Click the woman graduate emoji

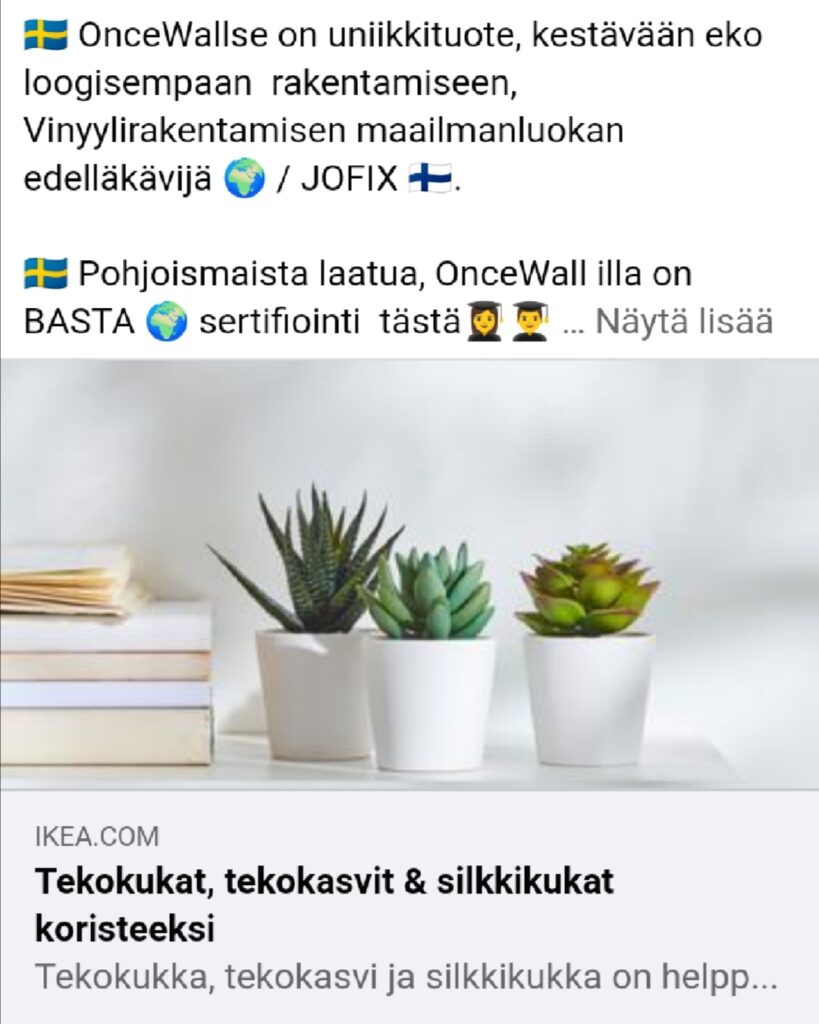point(484,321)
